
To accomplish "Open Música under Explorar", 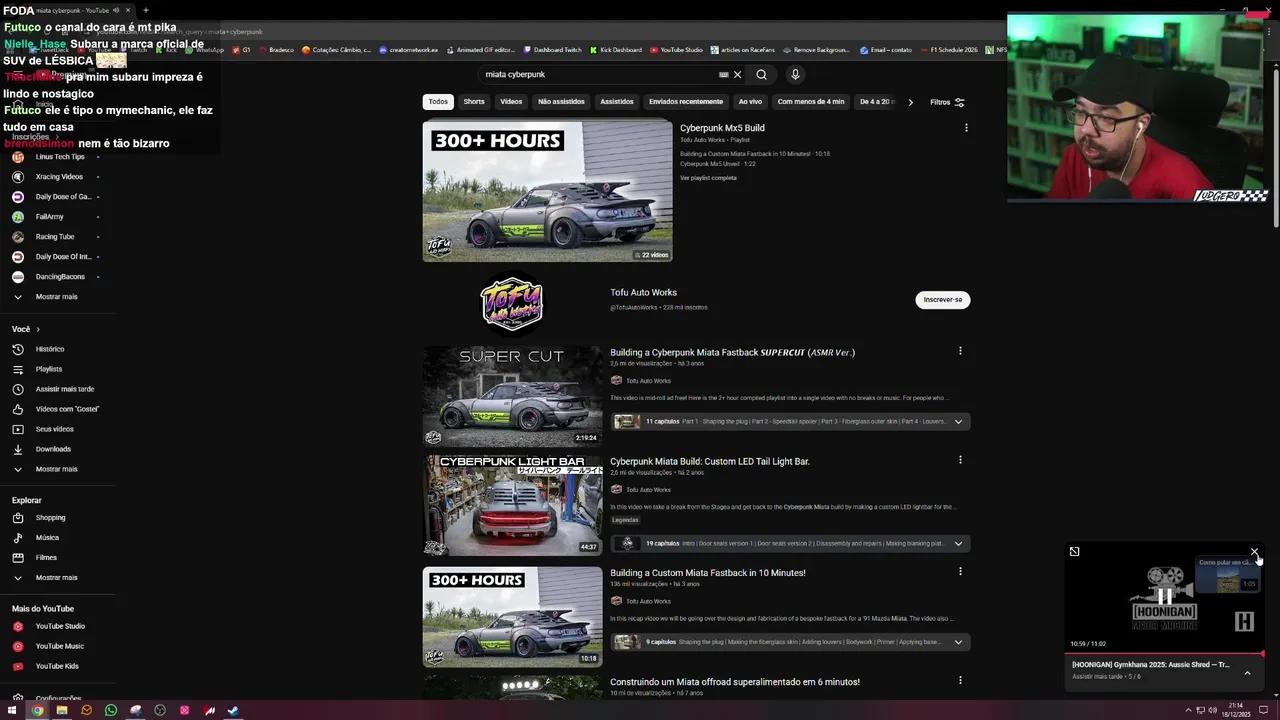I will pyautogui.click(x=47, y=538).
